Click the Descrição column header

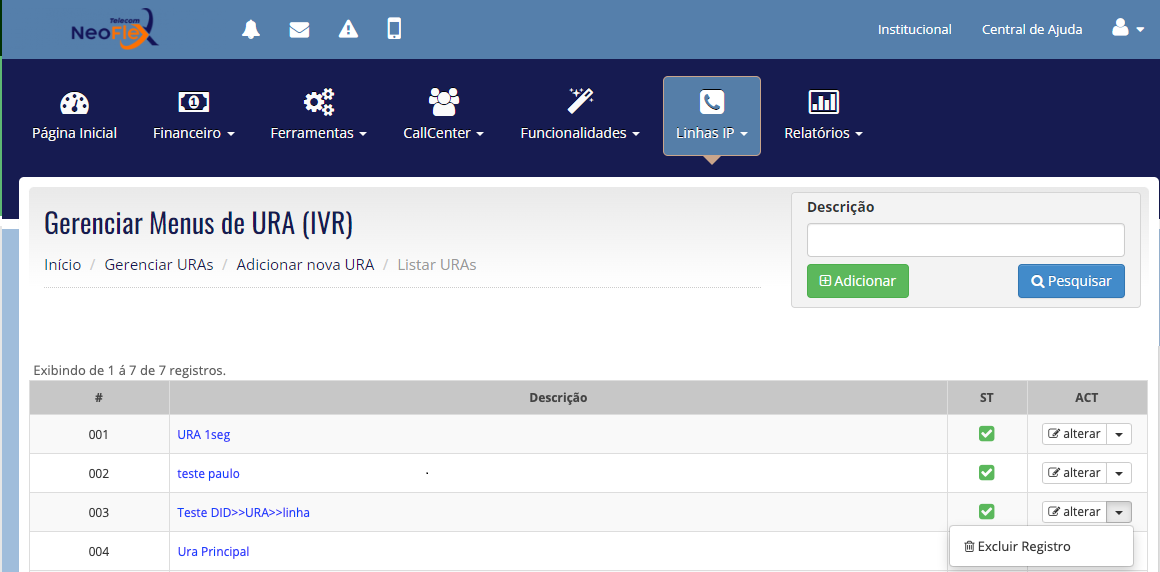[x=559, y=397]
